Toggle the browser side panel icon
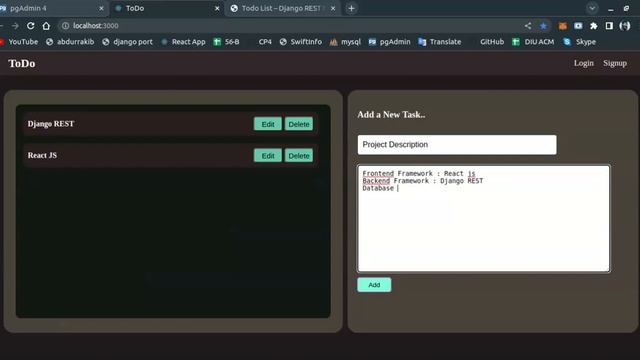This screenshot has width=640, height=360. click(609, 26)
